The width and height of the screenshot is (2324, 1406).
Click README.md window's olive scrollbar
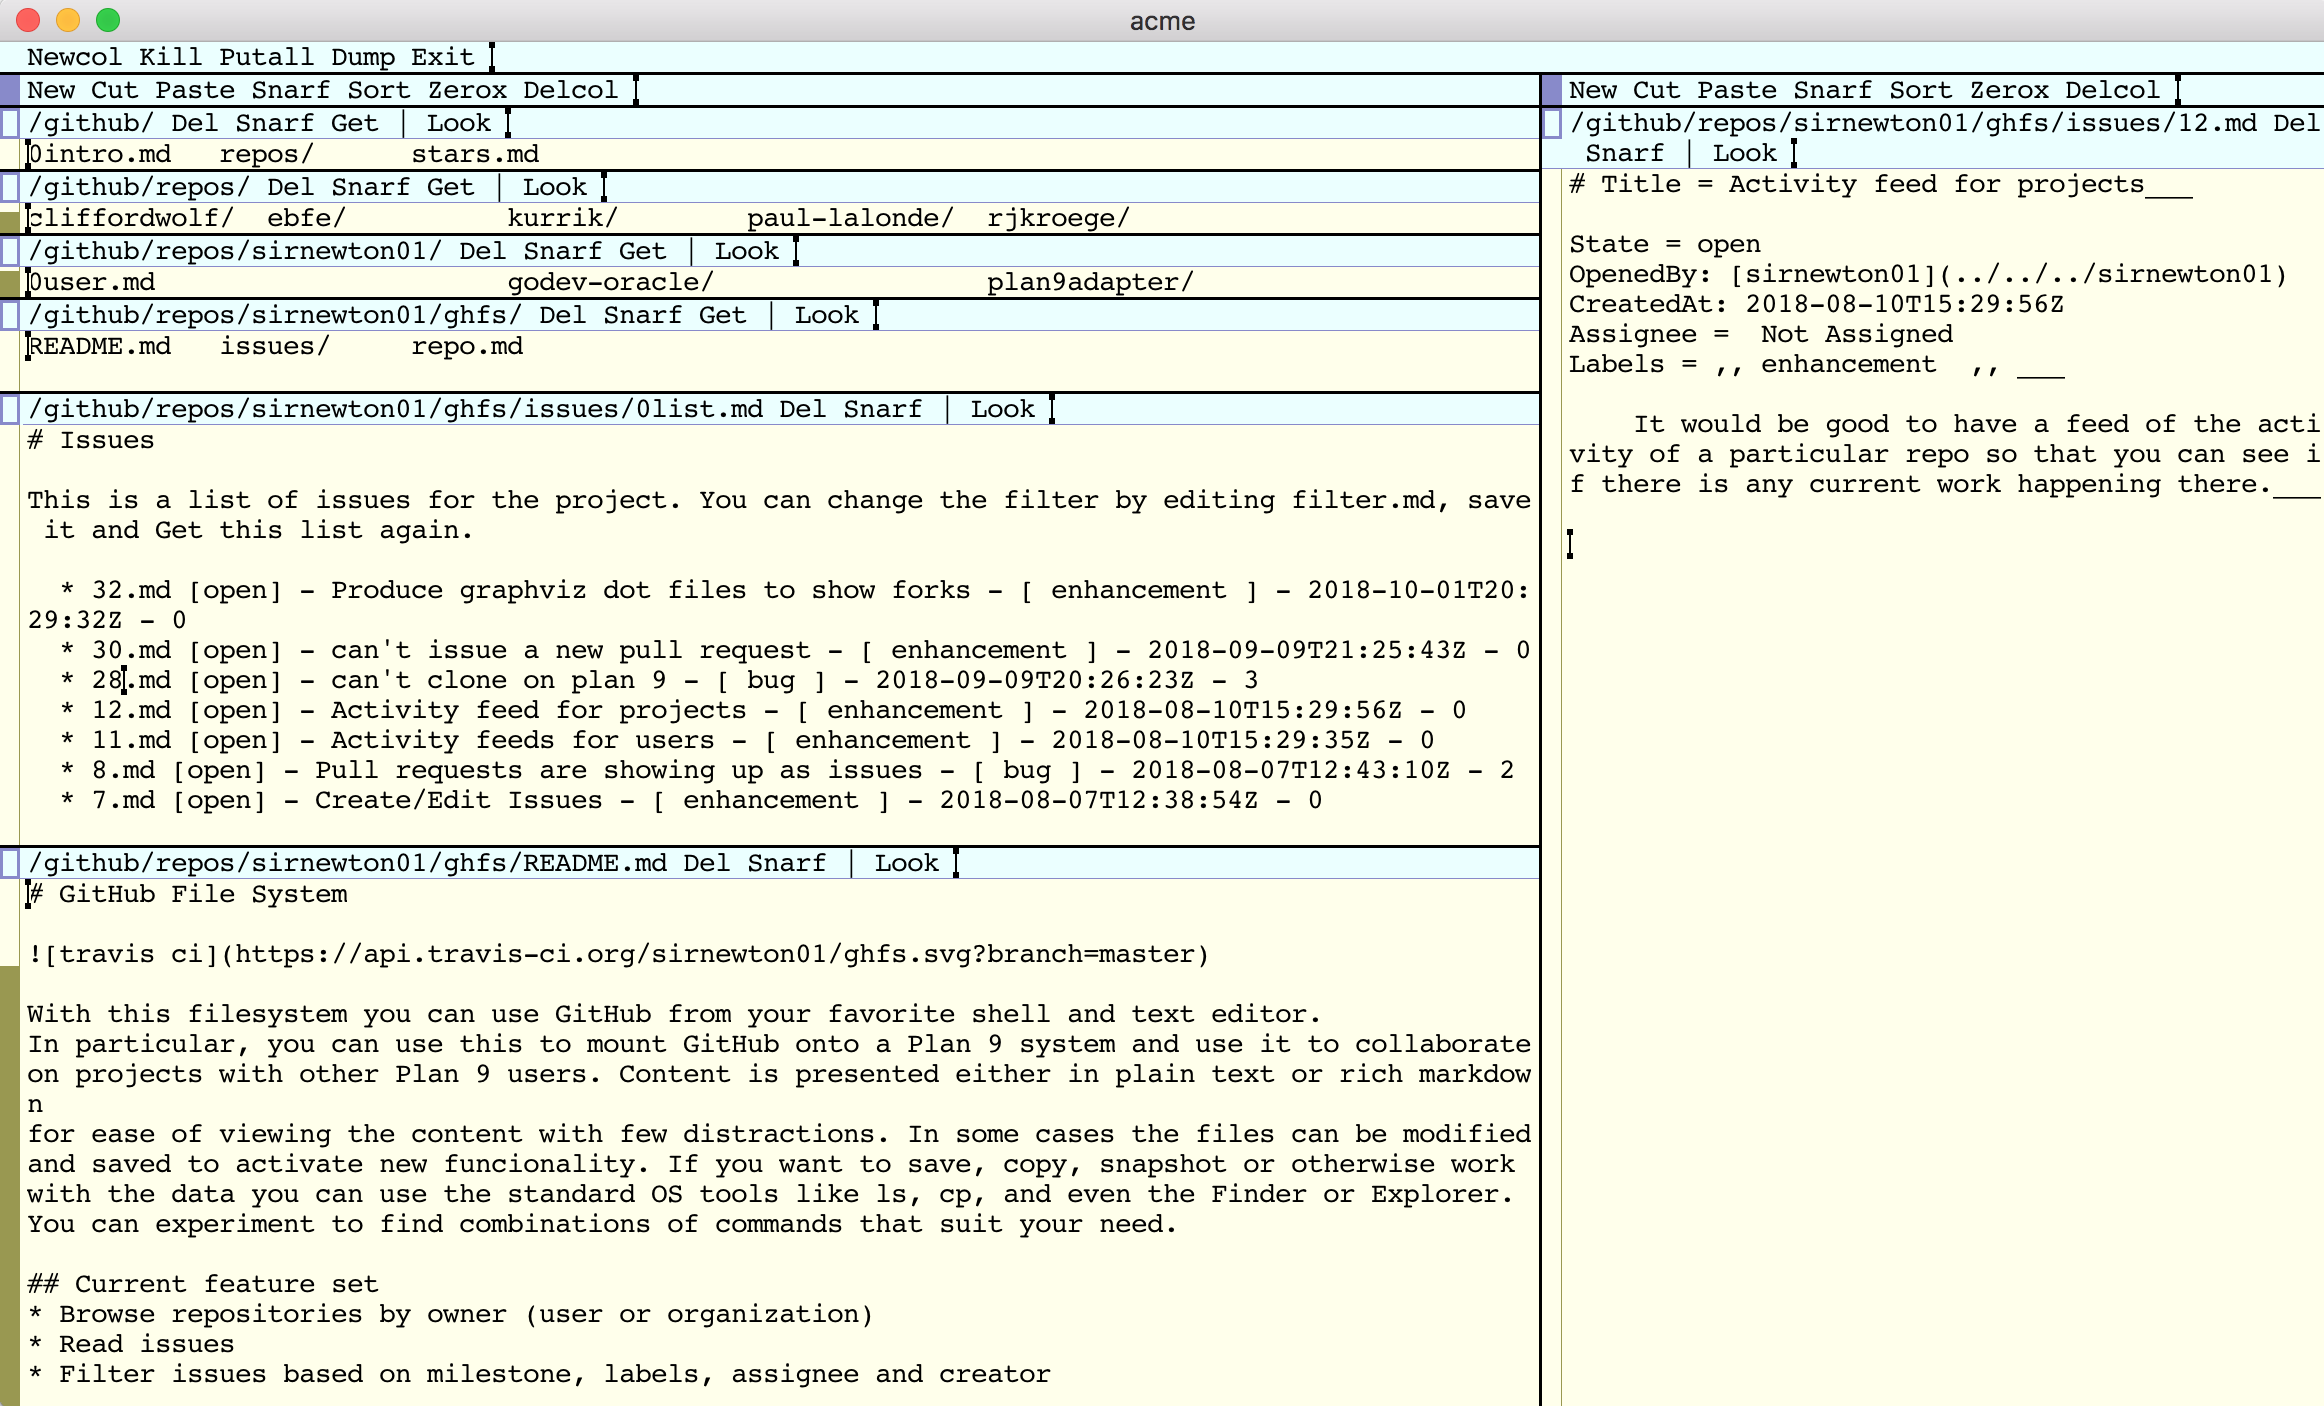coord(9,1180)
